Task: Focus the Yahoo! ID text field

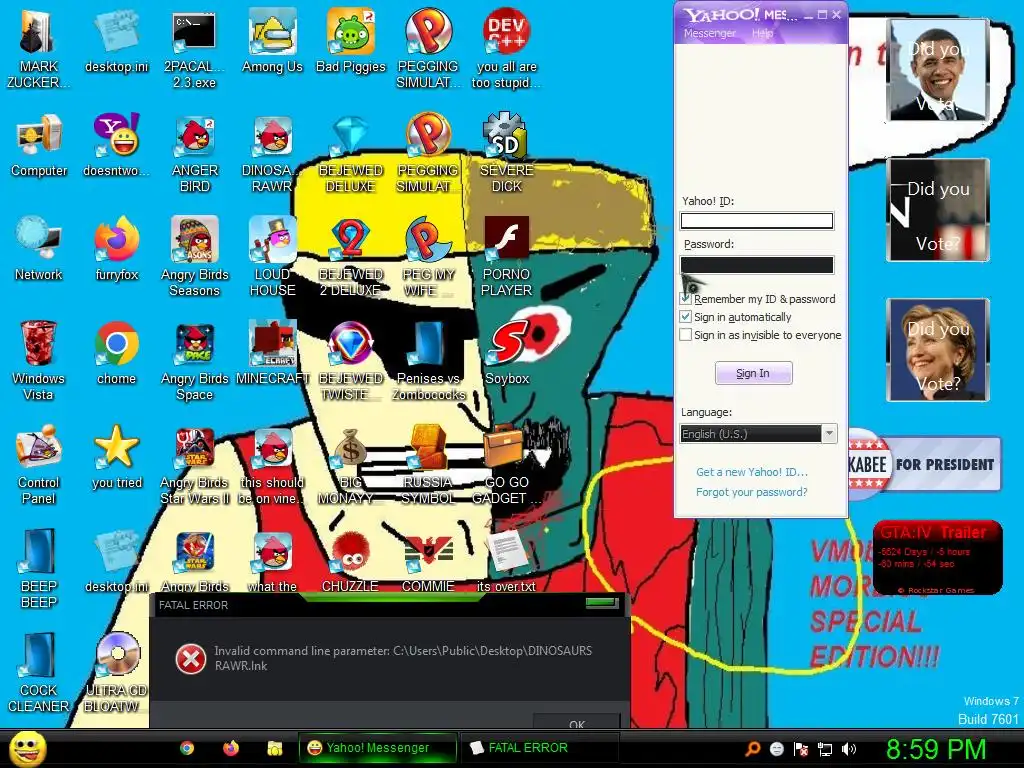Action: [x=757, y=221]
